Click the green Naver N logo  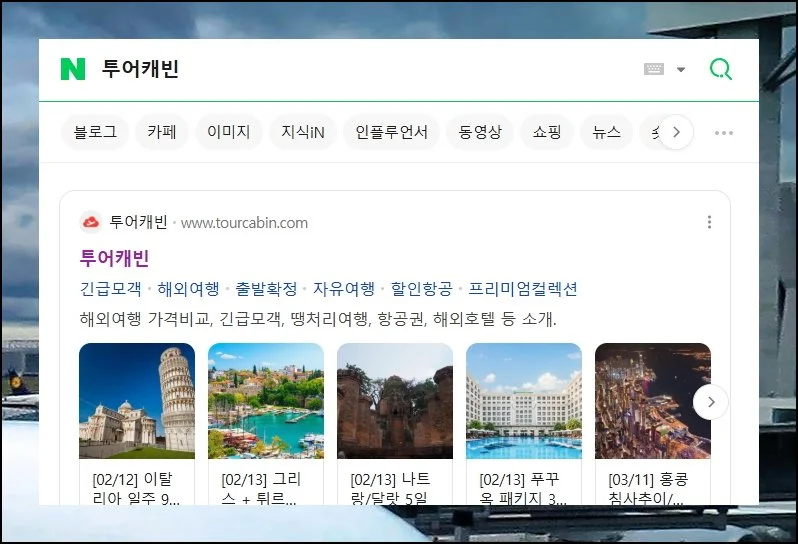(x=73, y=69)
